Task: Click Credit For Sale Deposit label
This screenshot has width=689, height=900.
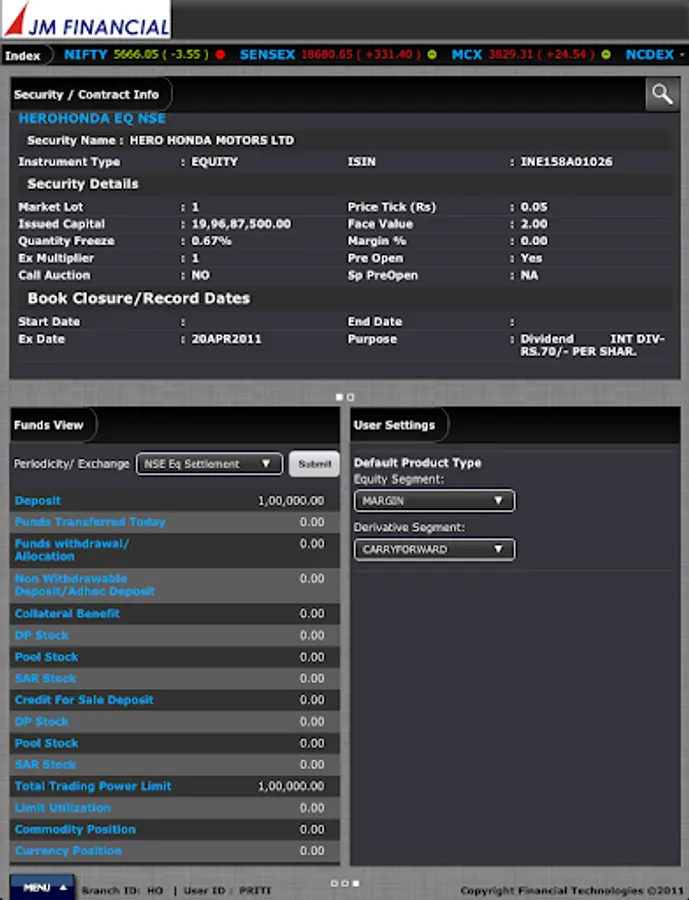Action: [x=84, y=700]
